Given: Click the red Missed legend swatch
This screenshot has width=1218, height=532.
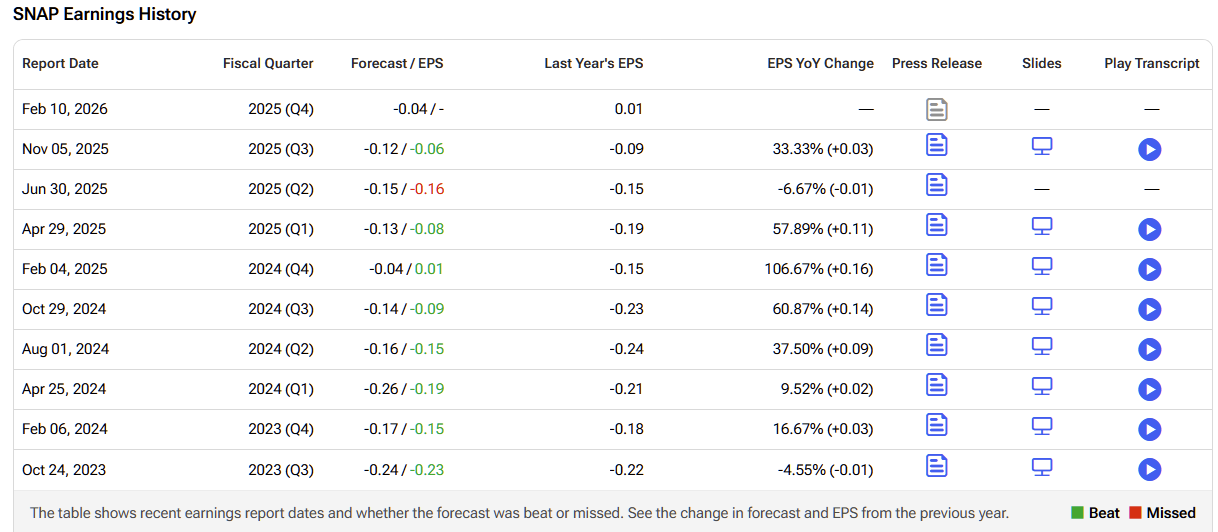Looking at the screenshot, I should [1135, 513].
